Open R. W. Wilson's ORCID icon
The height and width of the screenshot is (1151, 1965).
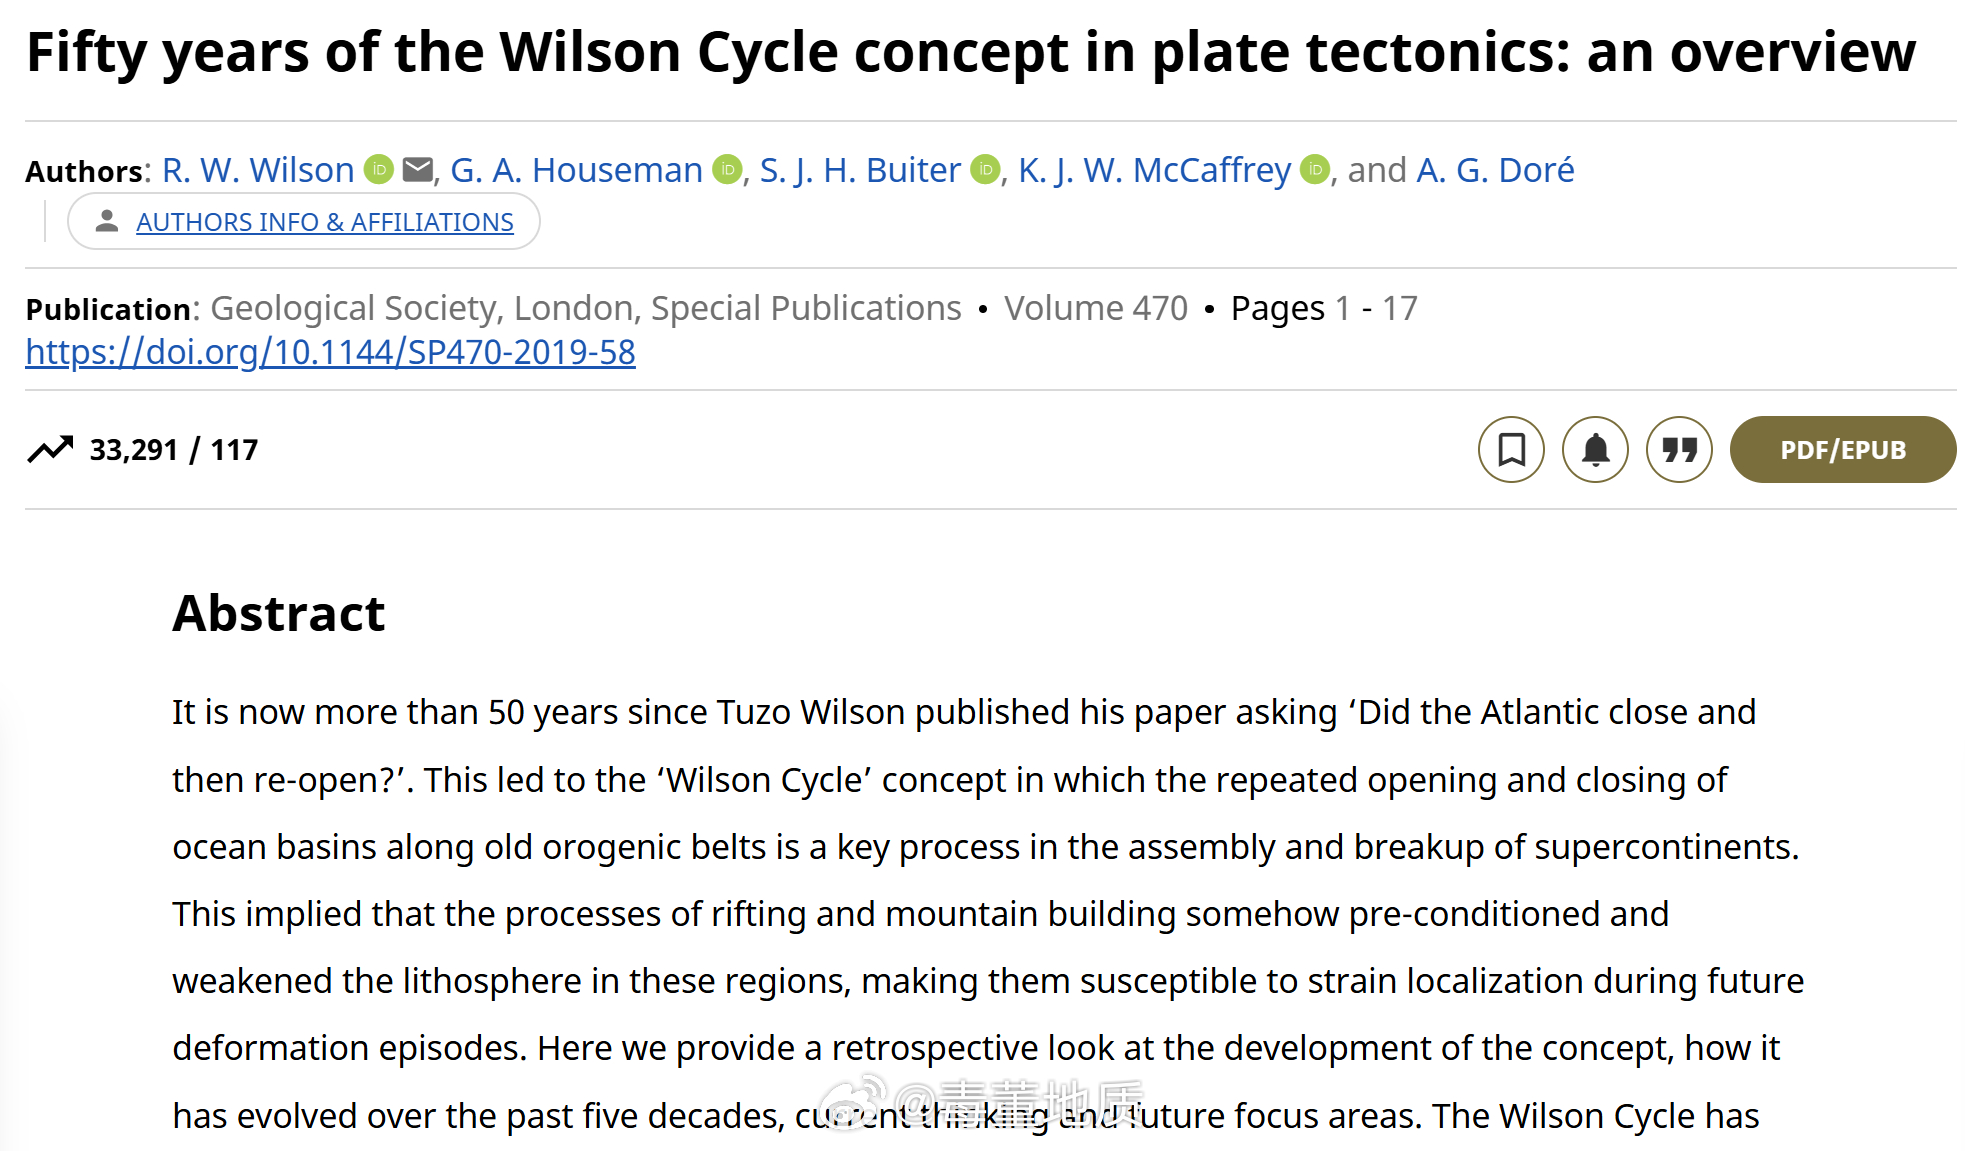tap(379, 170)
